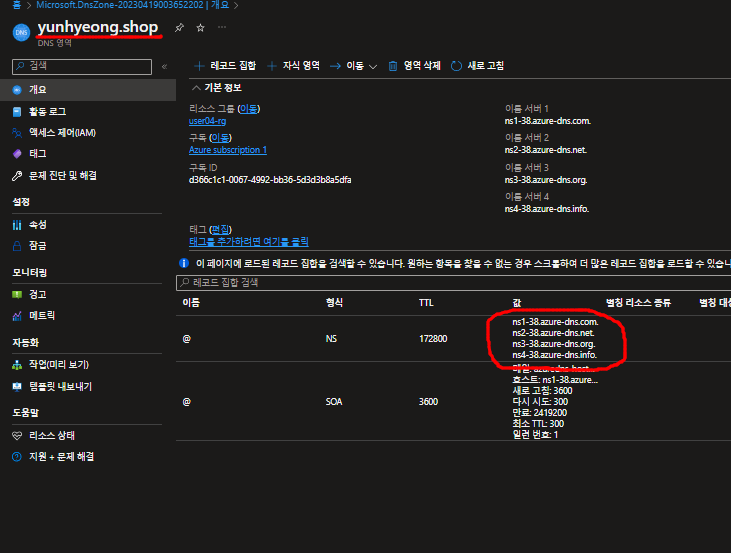
Task: Sort by the 이름 column header
Action: point(191,303)
